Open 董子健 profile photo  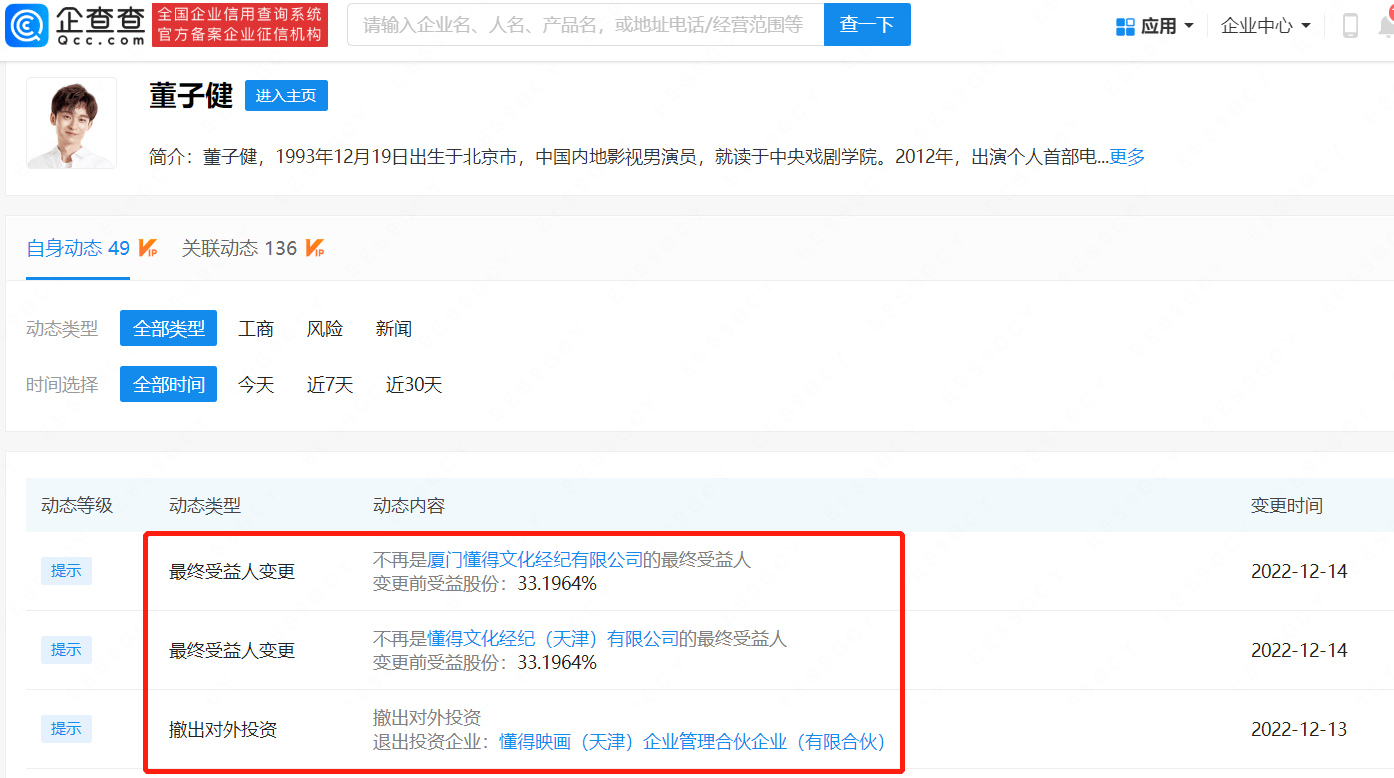tap(71, 123)
